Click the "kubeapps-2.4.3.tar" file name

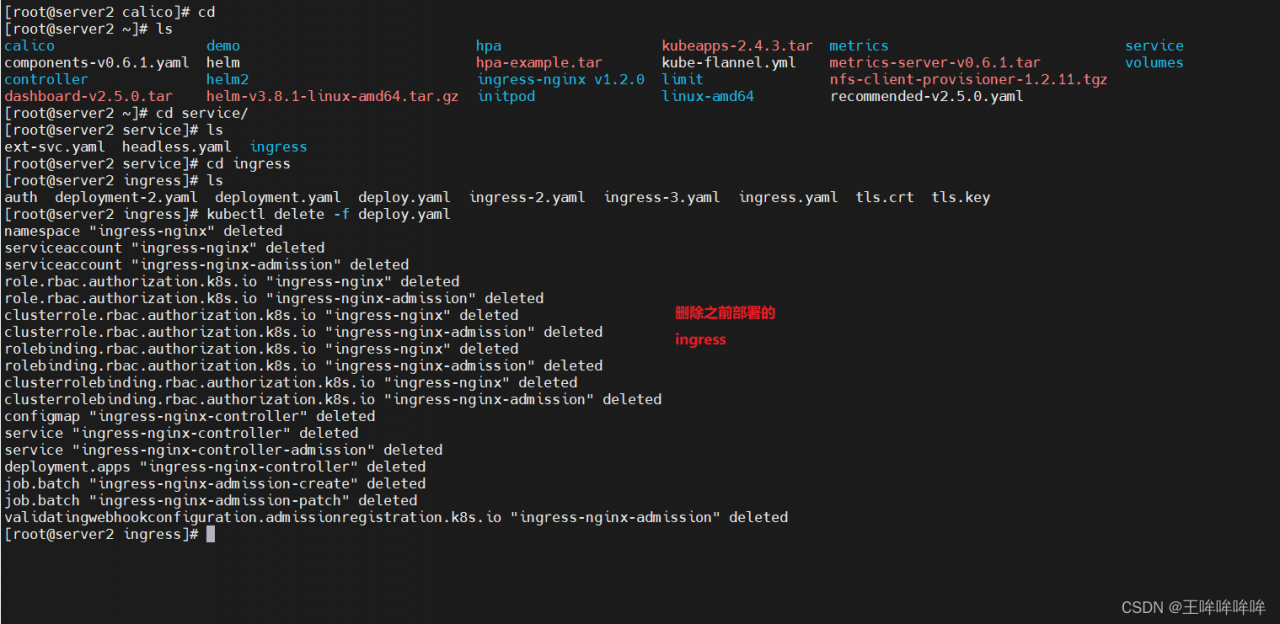[x=737, y=46]
